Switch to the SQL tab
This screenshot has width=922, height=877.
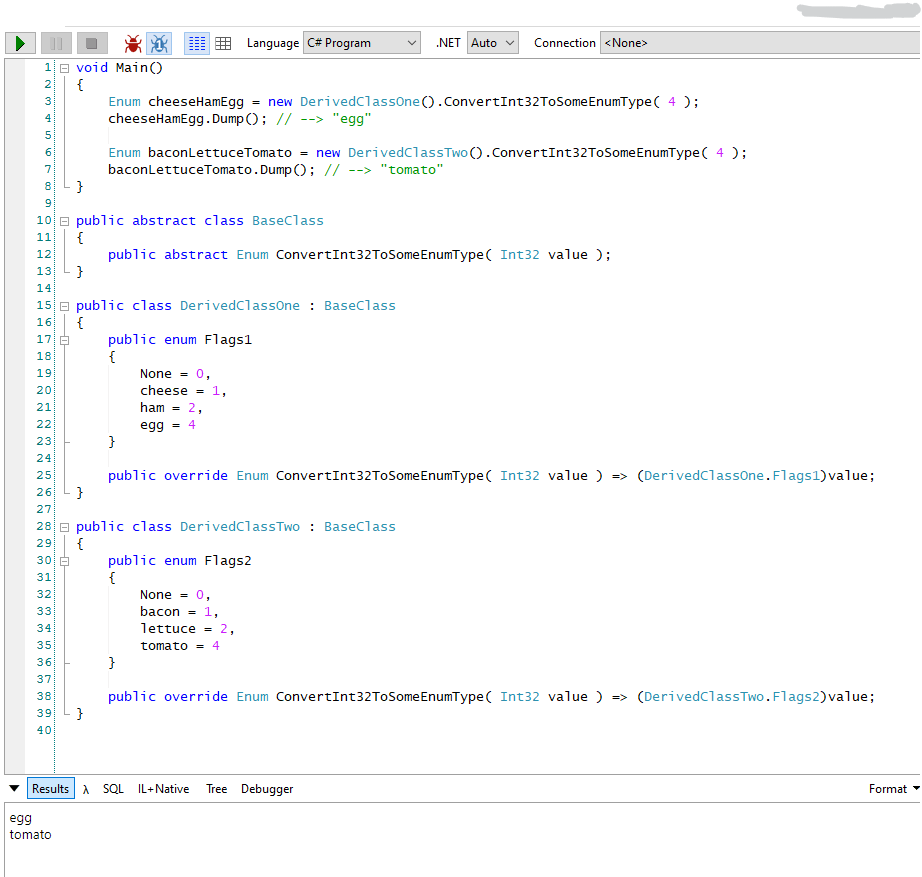point(113,789)
